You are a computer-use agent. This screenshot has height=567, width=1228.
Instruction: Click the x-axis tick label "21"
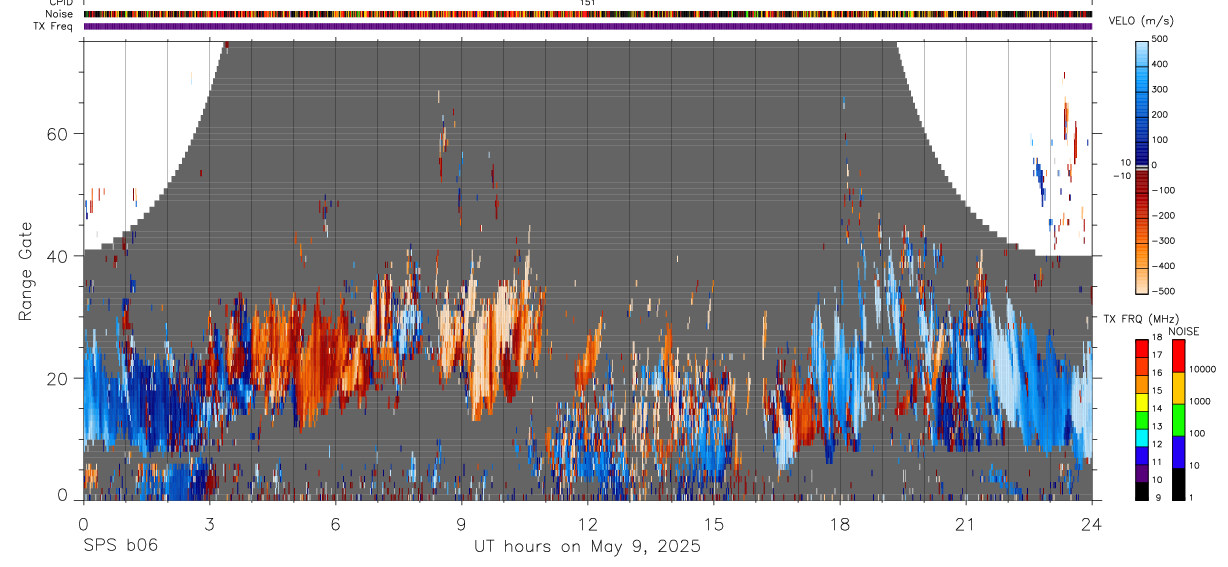point(965,524)
